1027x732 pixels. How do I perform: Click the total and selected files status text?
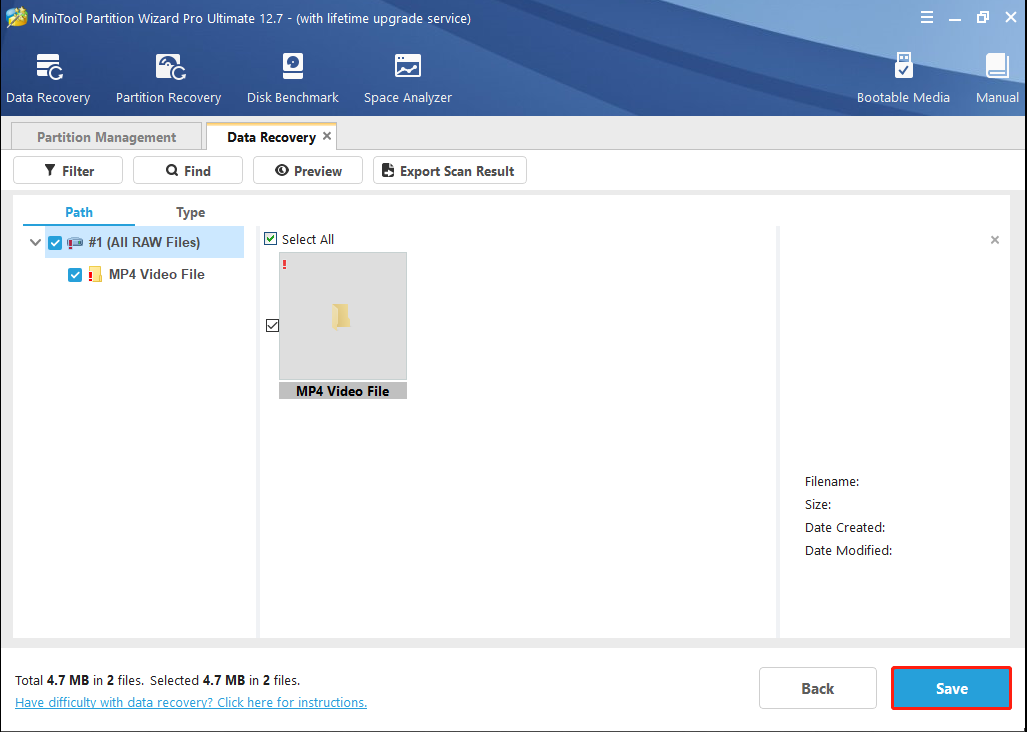tap(157, 680)
